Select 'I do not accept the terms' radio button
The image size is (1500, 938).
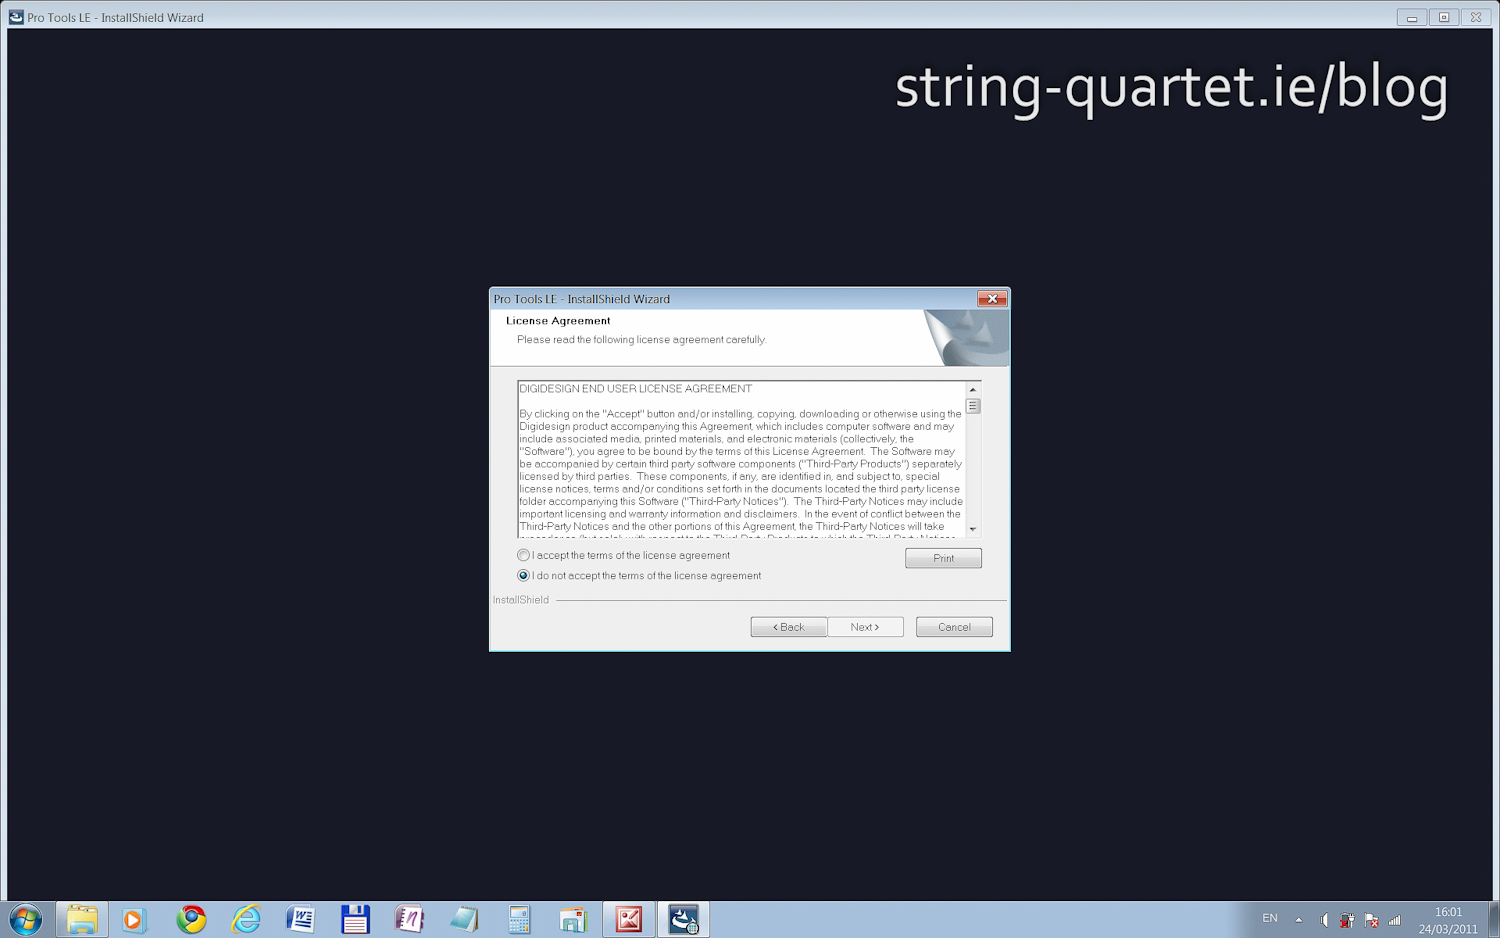tap(523, 575)
